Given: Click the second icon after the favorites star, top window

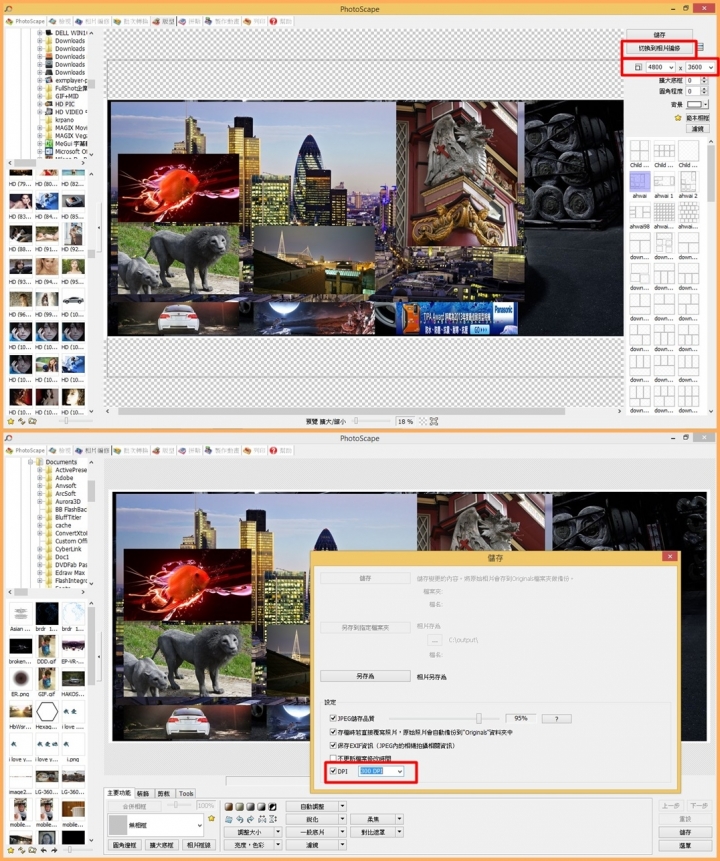Looking at the screenshot, I should (x=21, y=421).
